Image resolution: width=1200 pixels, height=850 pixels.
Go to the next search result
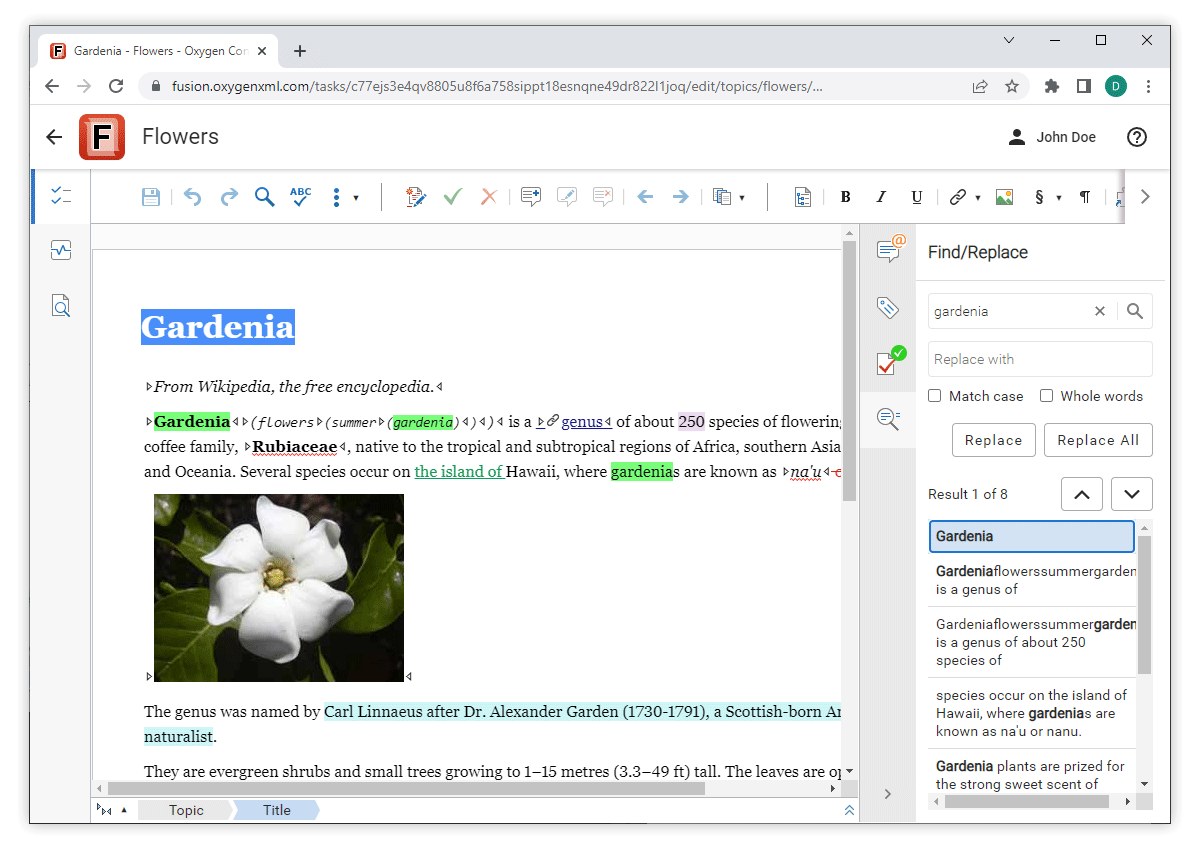tap(1132, 494)
